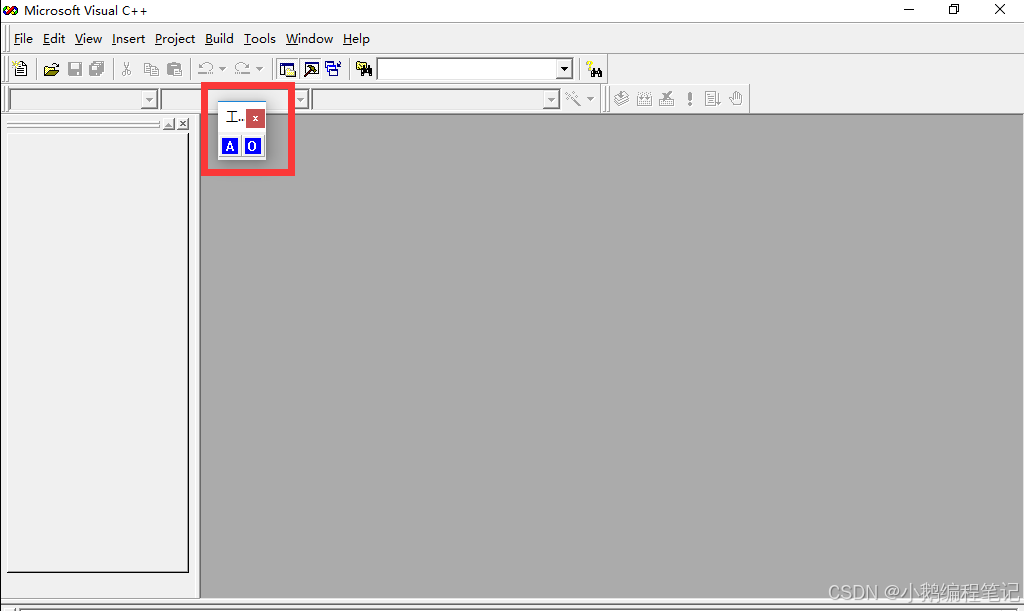Open the Tools menu
The width and height of the screenshot is (1024, 611).
pyautogui.click(x=259, y=39)
